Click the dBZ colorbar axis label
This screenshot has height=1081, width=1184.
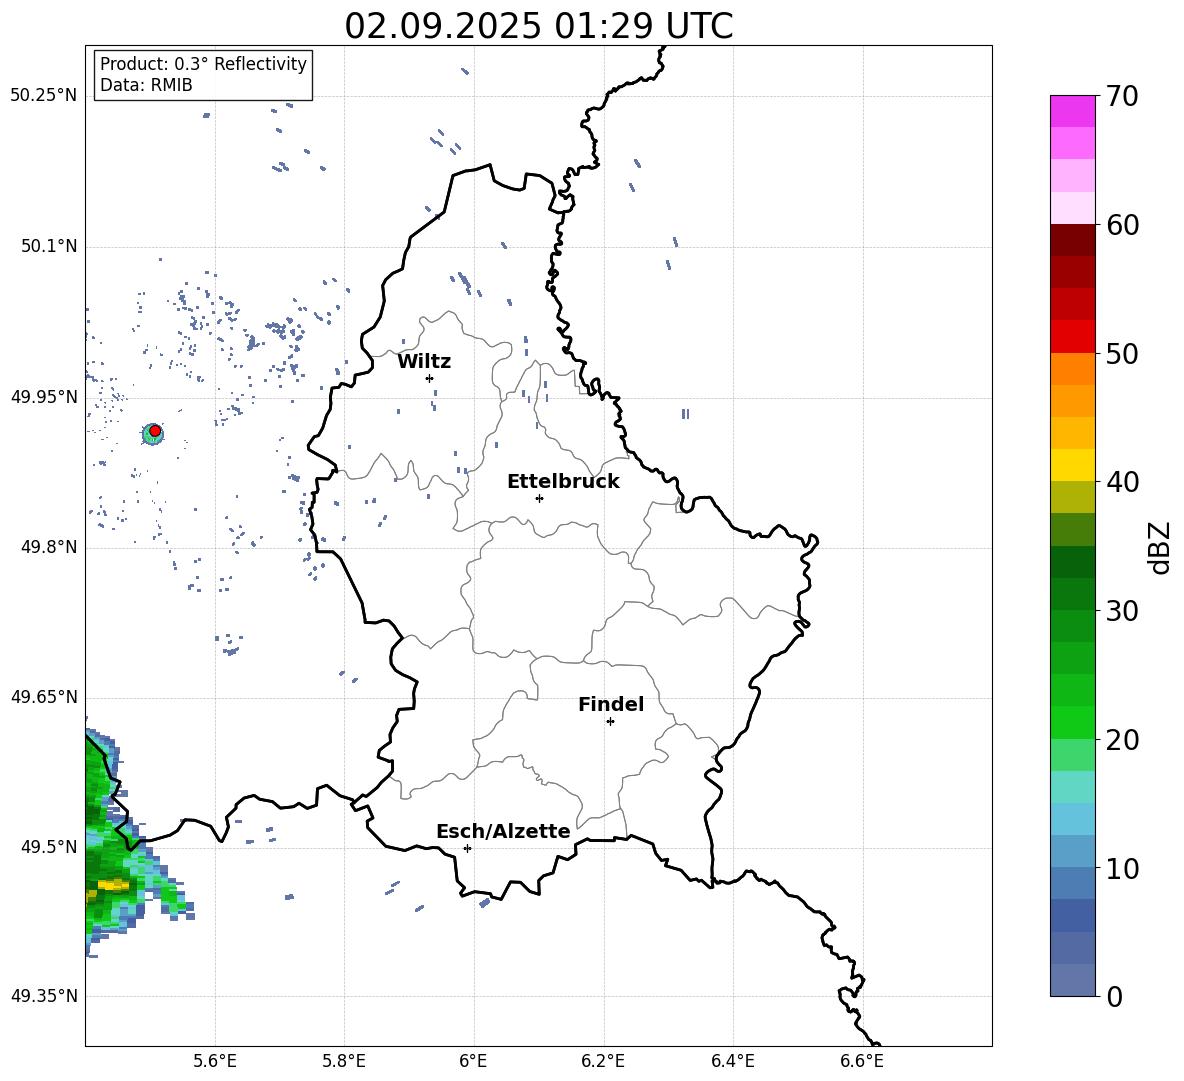(1159, 547)
